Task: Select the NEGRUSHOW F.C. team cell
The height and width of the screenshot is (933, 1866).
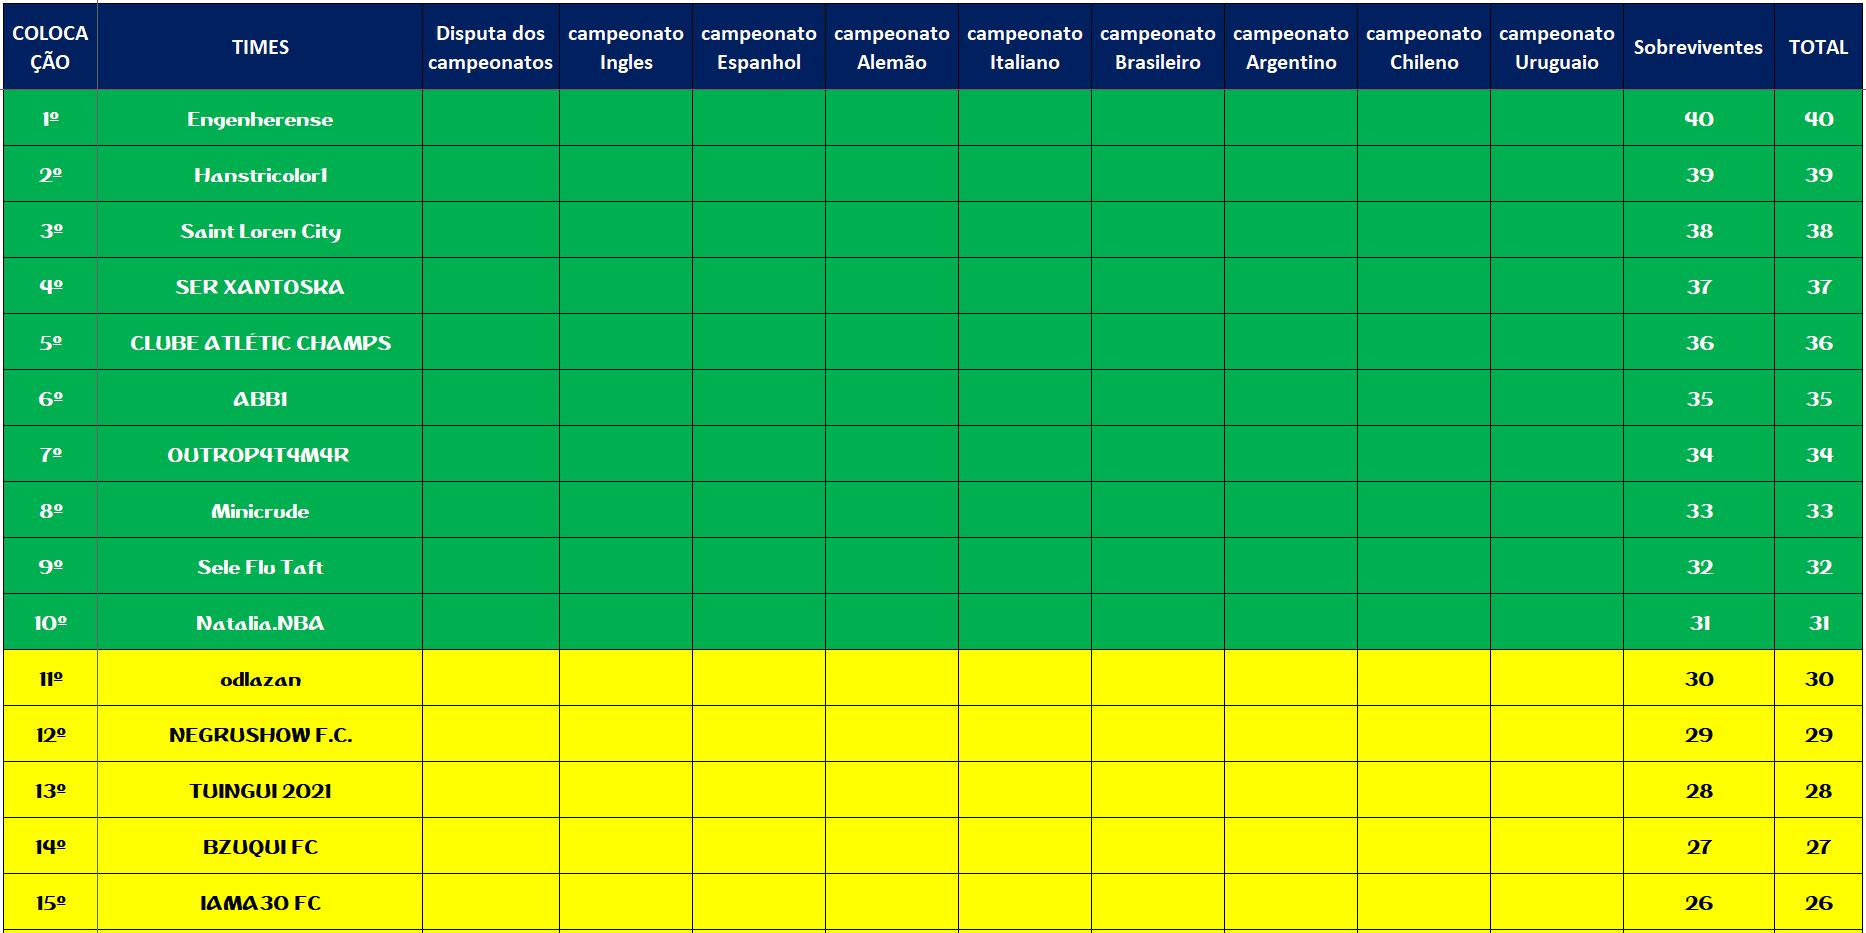Action: 260,735
